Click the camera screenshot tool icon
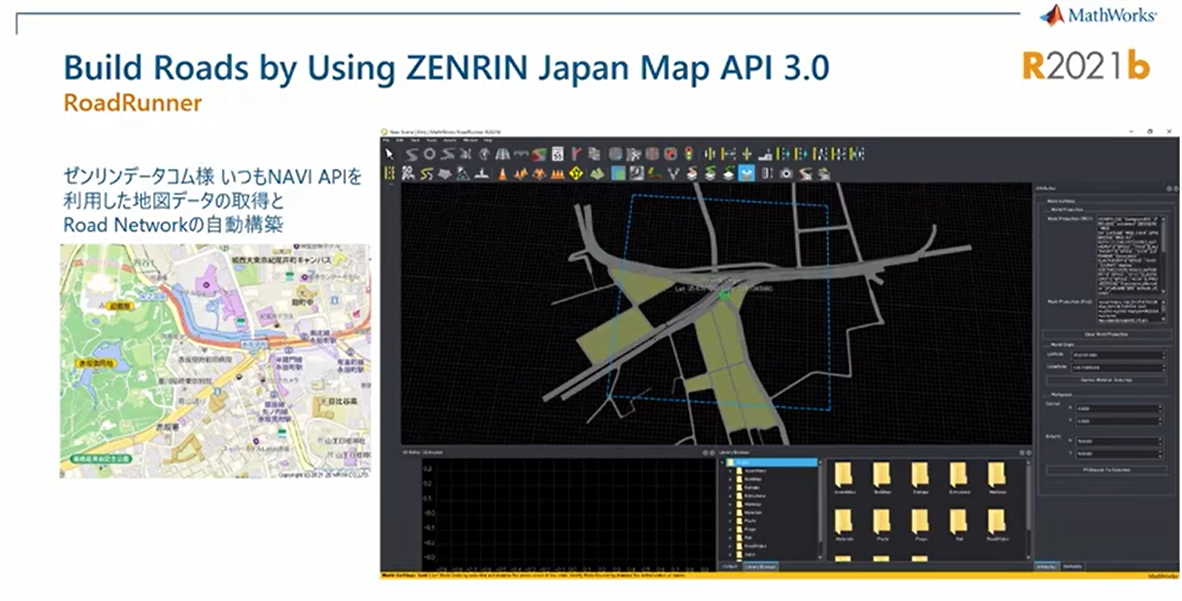 pos(786,174)
